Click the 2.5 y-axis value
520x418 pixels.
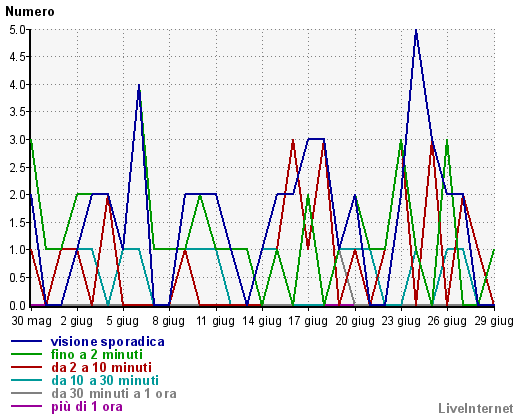[17, 167]
